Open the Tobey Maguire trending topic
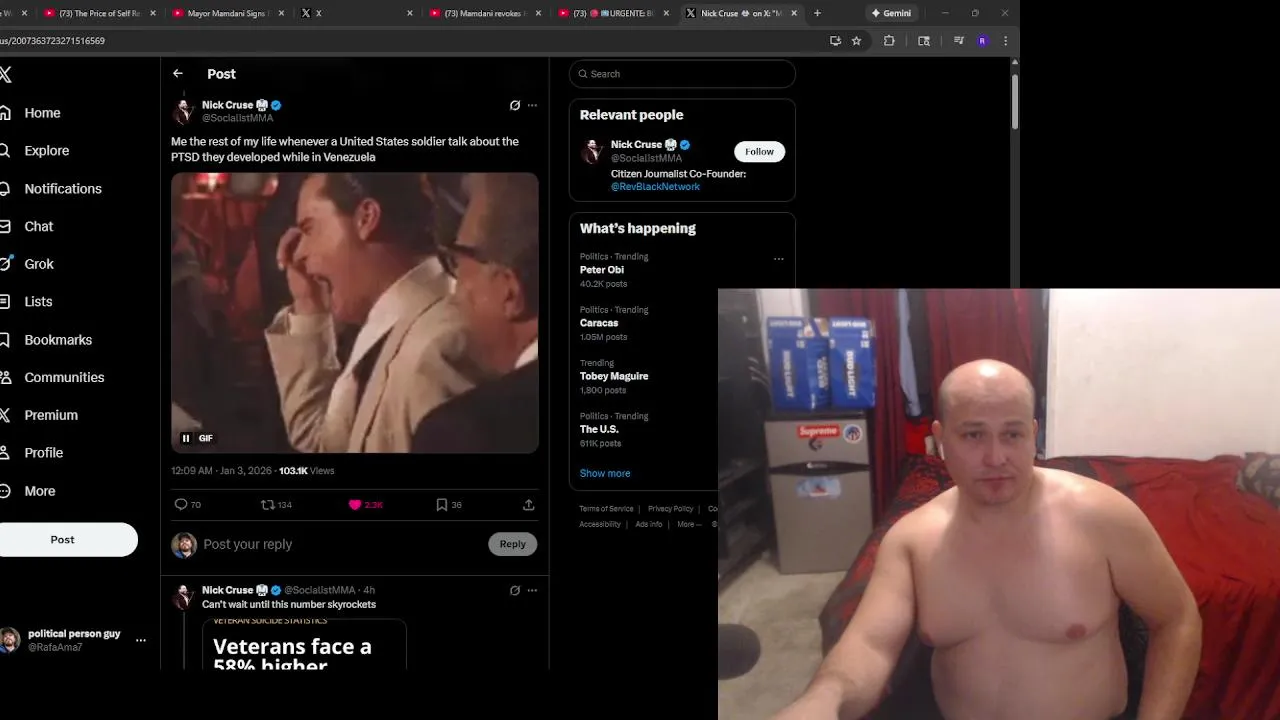The height and width of the screenshot is (720, 1280). (x=614, y=376)
